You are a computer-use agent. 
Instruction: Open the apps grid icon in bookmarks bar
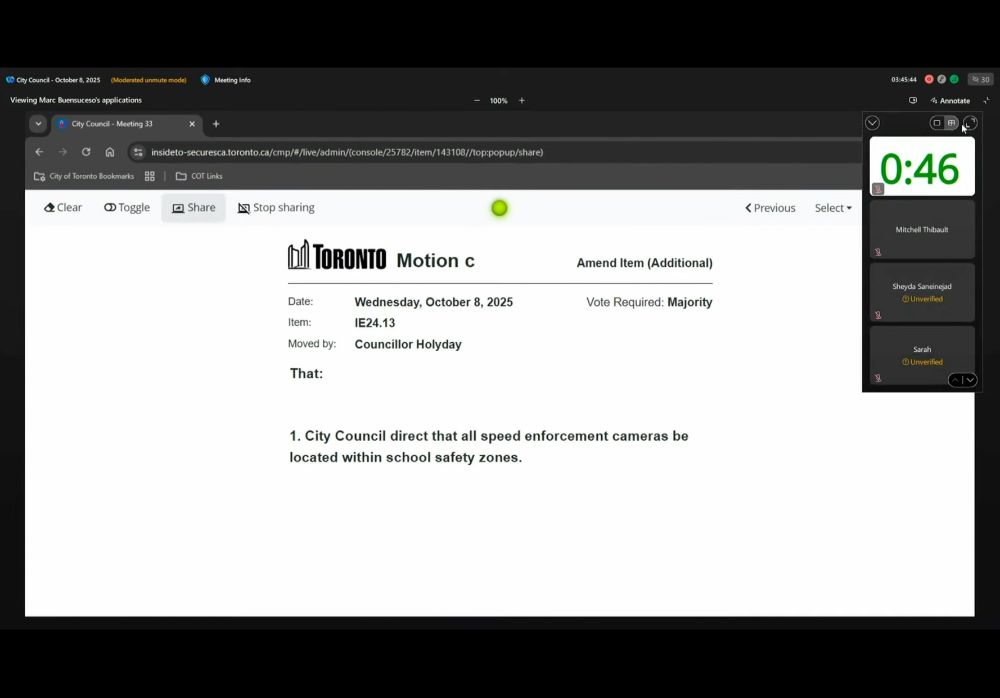pos(150,176)
